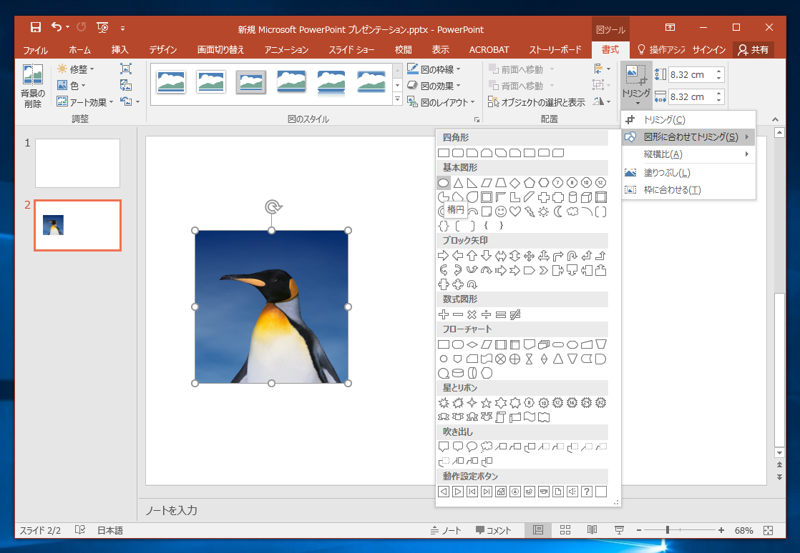This screenshot has height=553, width=800.
Task: Click the zoom slider in status bar
Action: point(668,530)
